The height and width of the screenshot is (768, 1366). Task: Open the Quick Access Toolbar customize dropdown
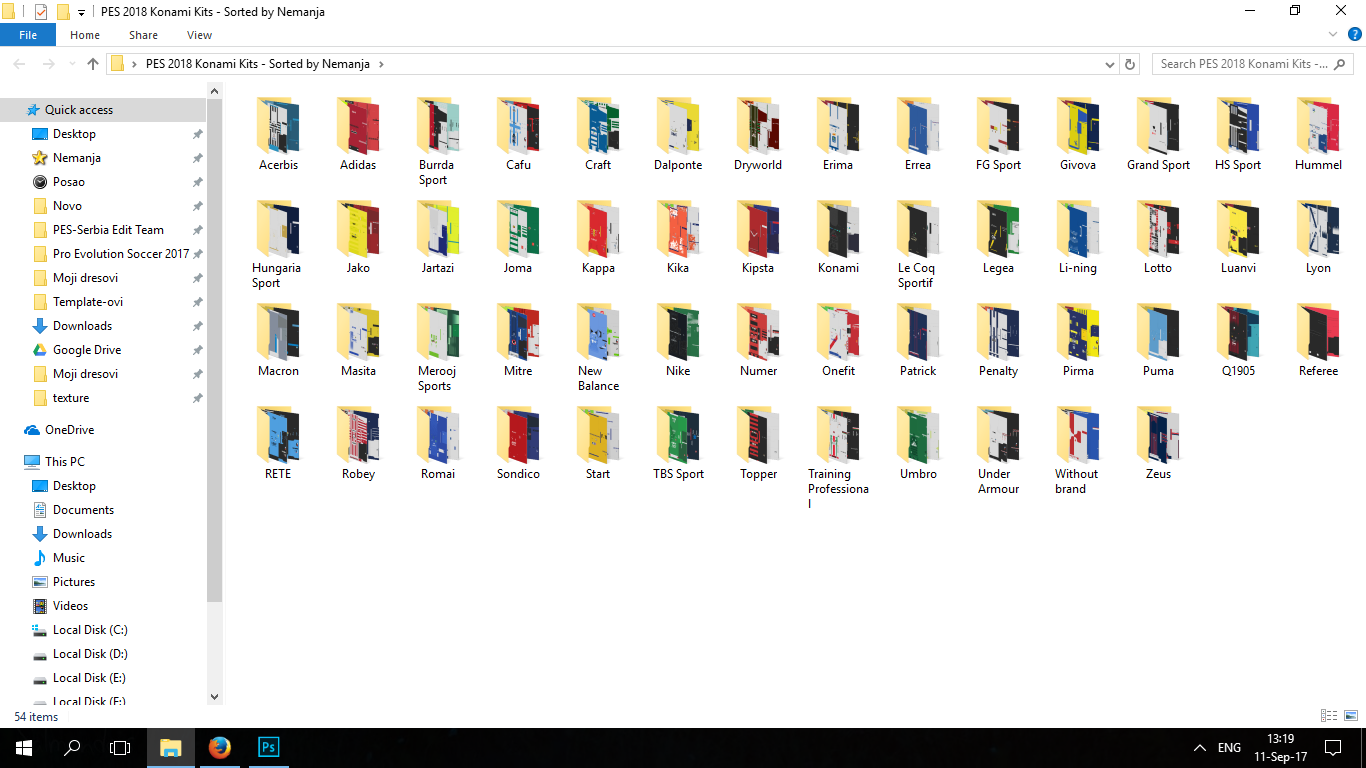[81, 12]
